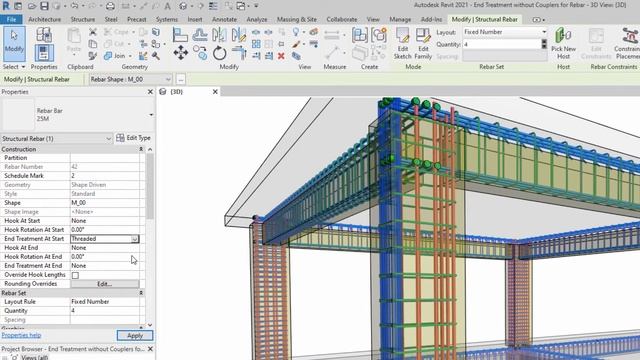The height and width of the screenshot is (360, 640).
Task: Click Edit Sketch in Mode panel
Action: 402,44
